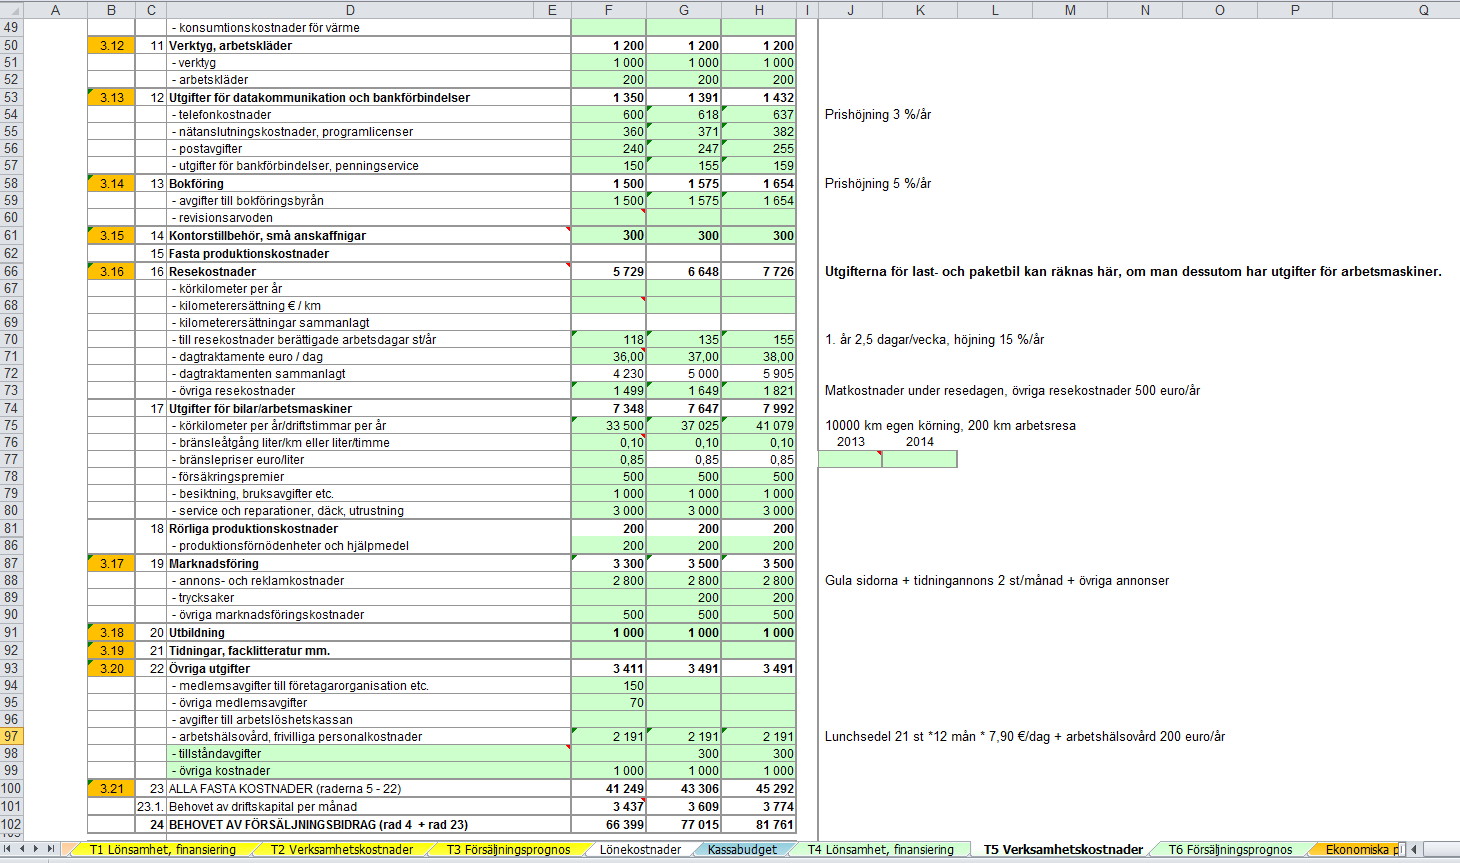Select column D header

[351, 10]
